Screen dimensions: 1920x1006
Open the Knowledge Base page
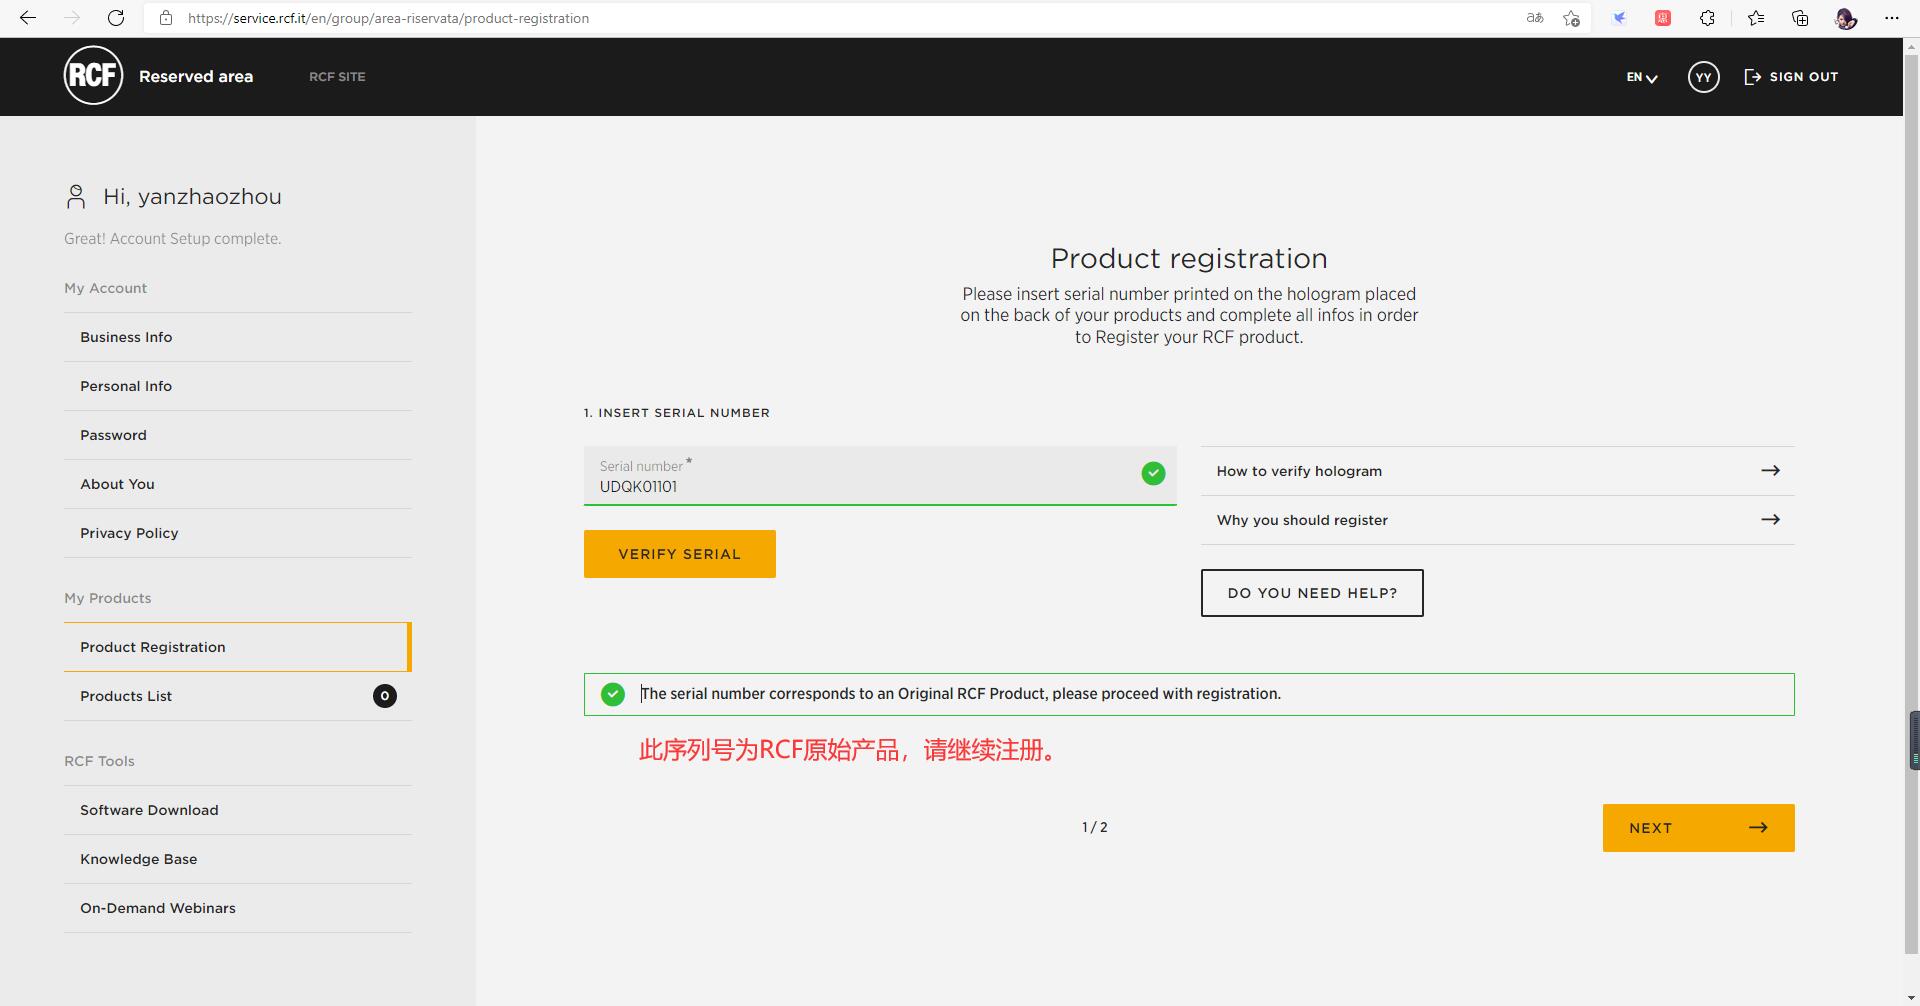238,859
